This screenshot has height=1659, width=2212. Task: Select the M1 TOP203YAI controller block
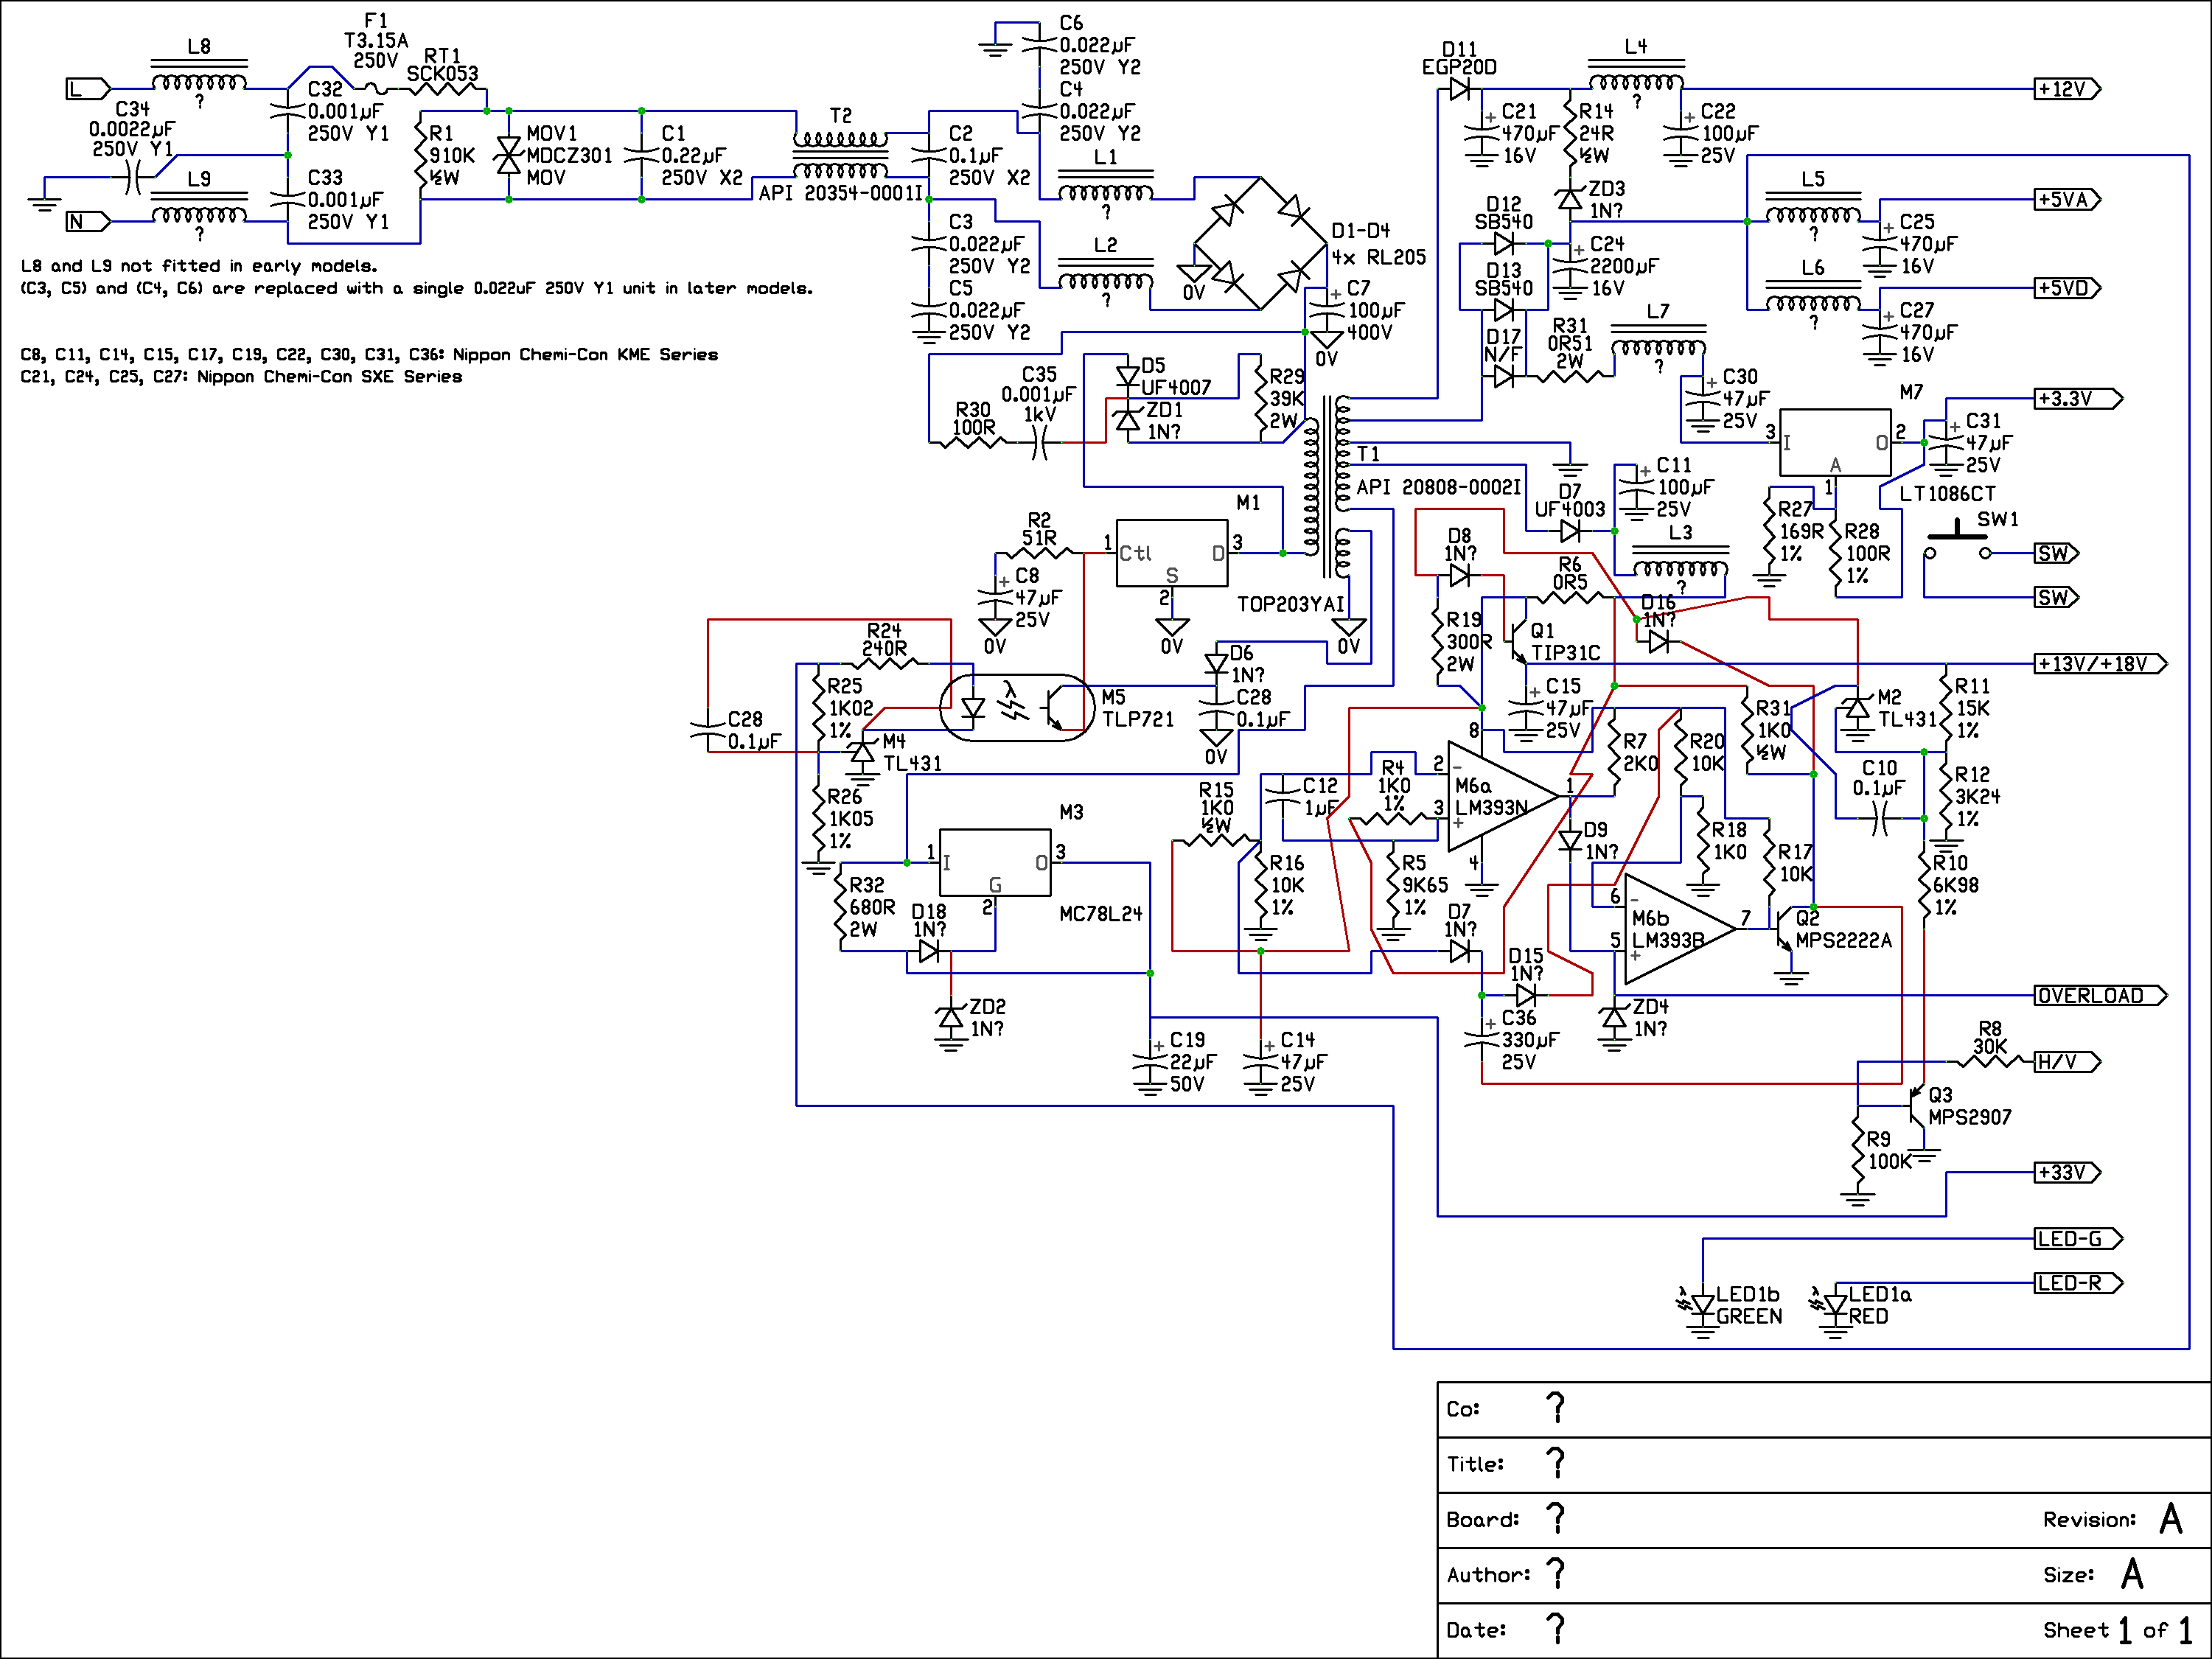pyautogui.click(x=1172, y=553)
